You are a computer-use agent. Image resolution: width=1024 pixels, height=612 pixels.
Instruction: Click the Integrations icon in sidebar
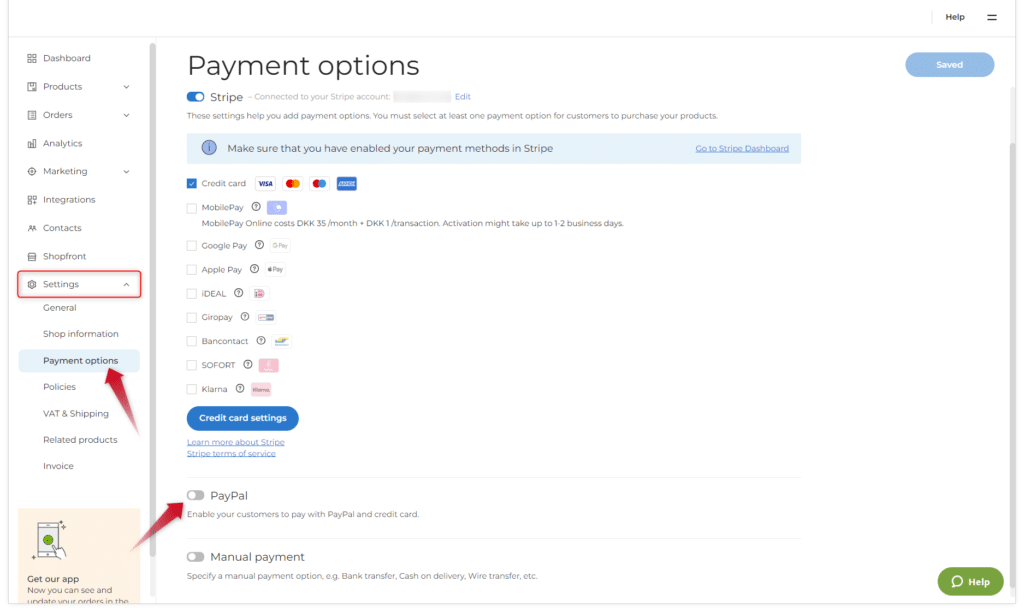[x=32, y=200]
